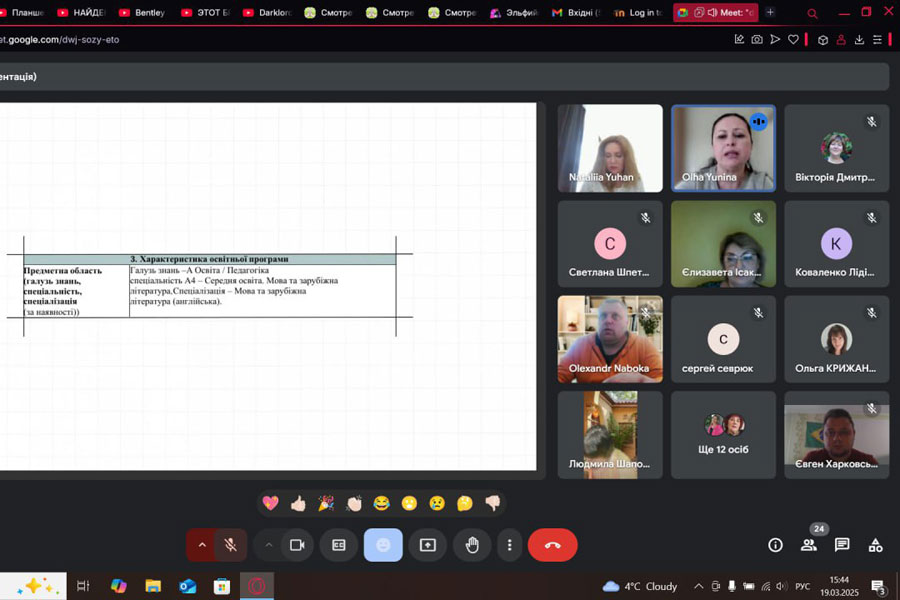Image resolution: width=900 pixels, height=600 pixels.
Task: Add page to bookmarks heart icon
Action: (793, 40)
